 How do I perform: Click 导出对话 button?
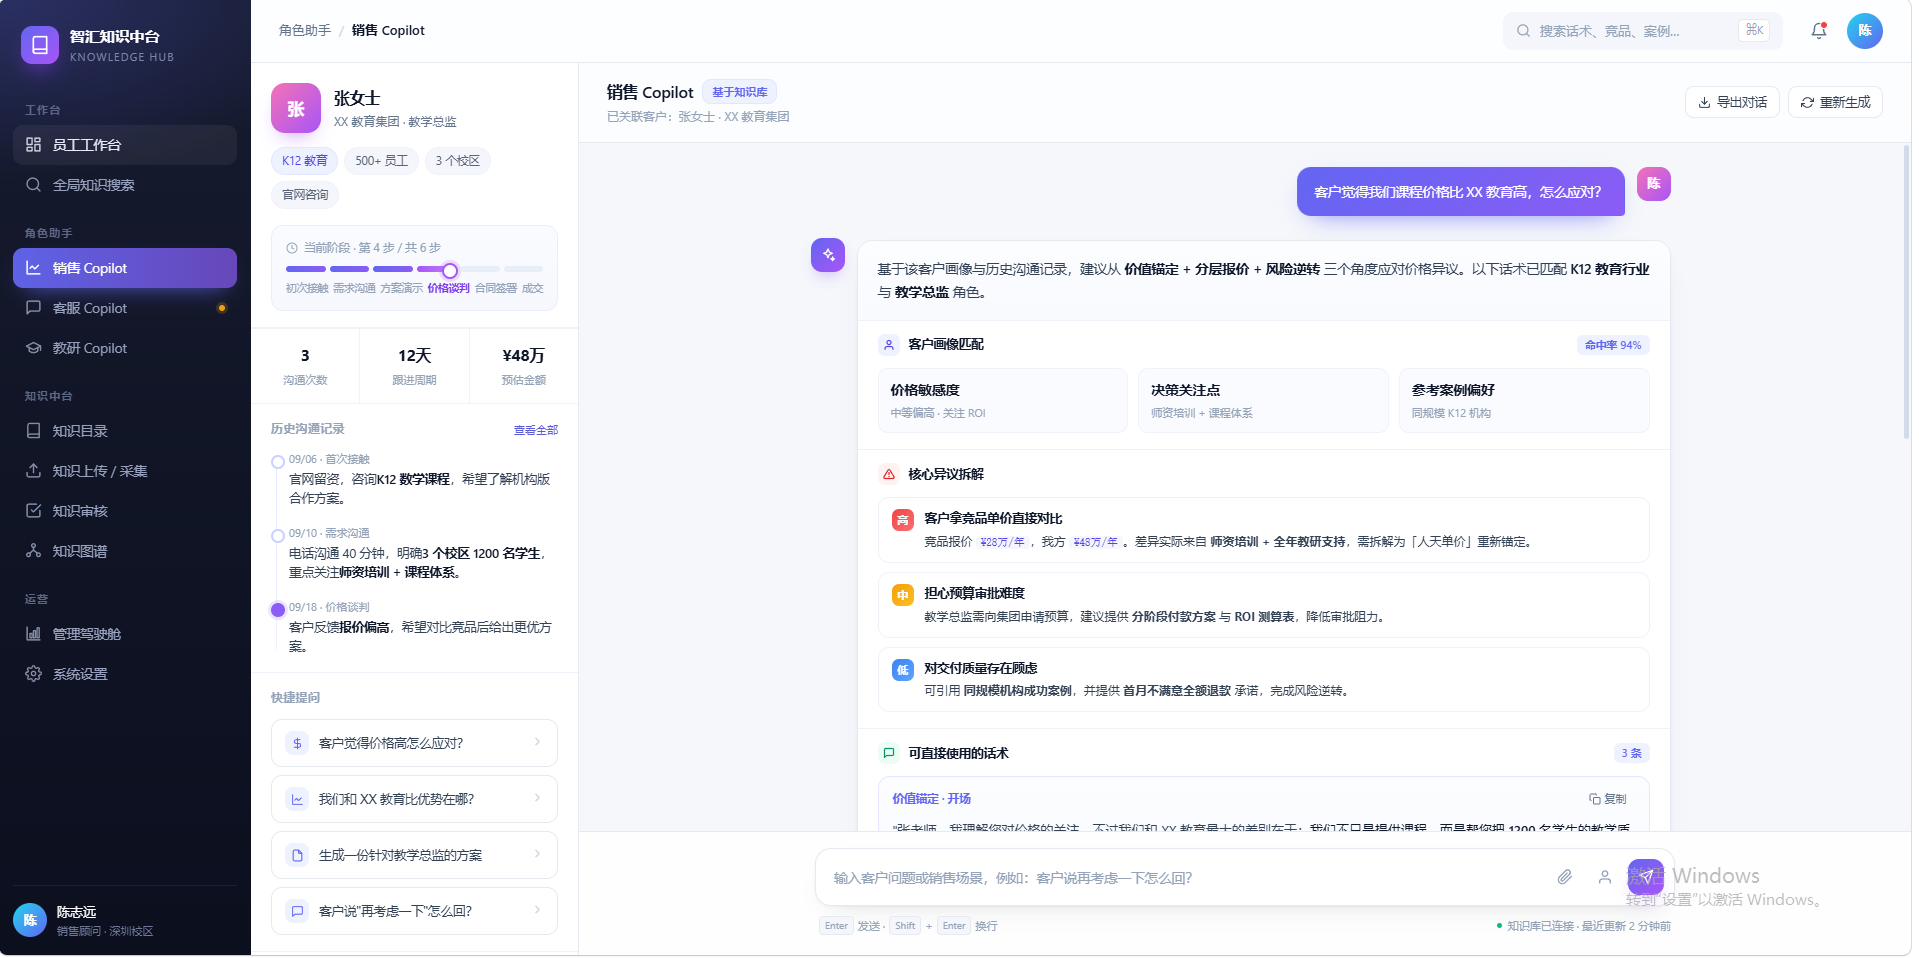click(1732, 102)
